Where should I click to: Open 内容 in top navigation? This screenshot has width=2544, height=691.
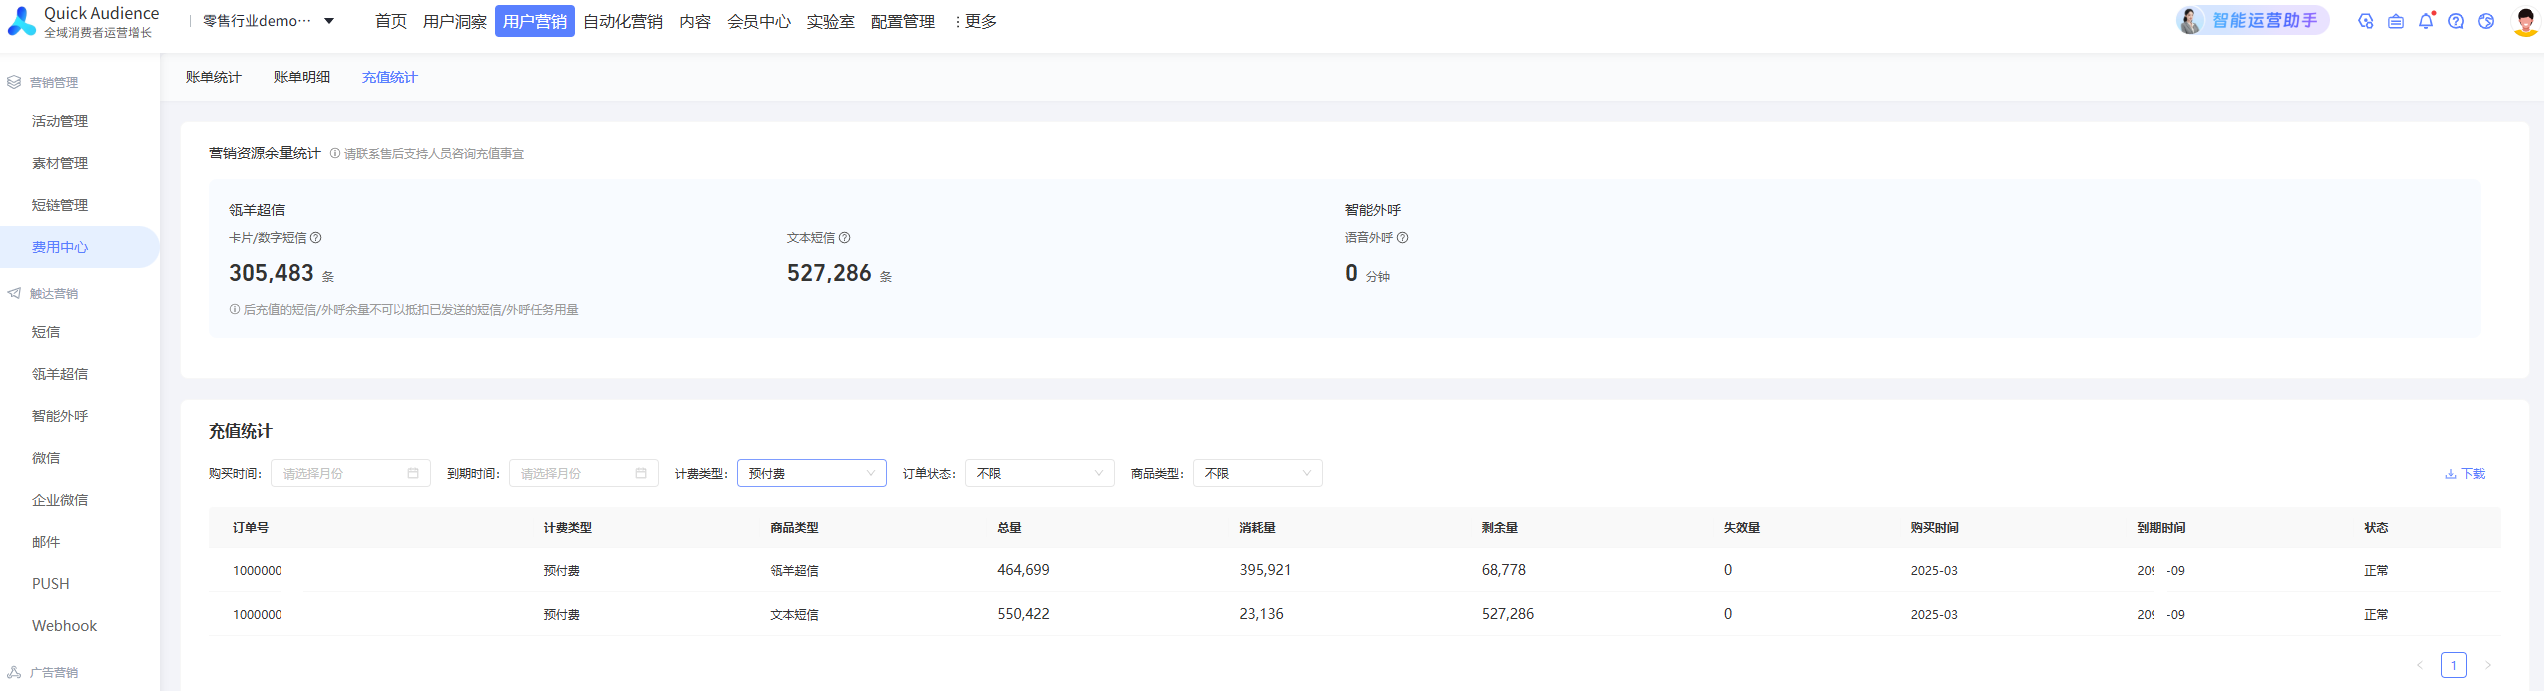tap(695, 21)
